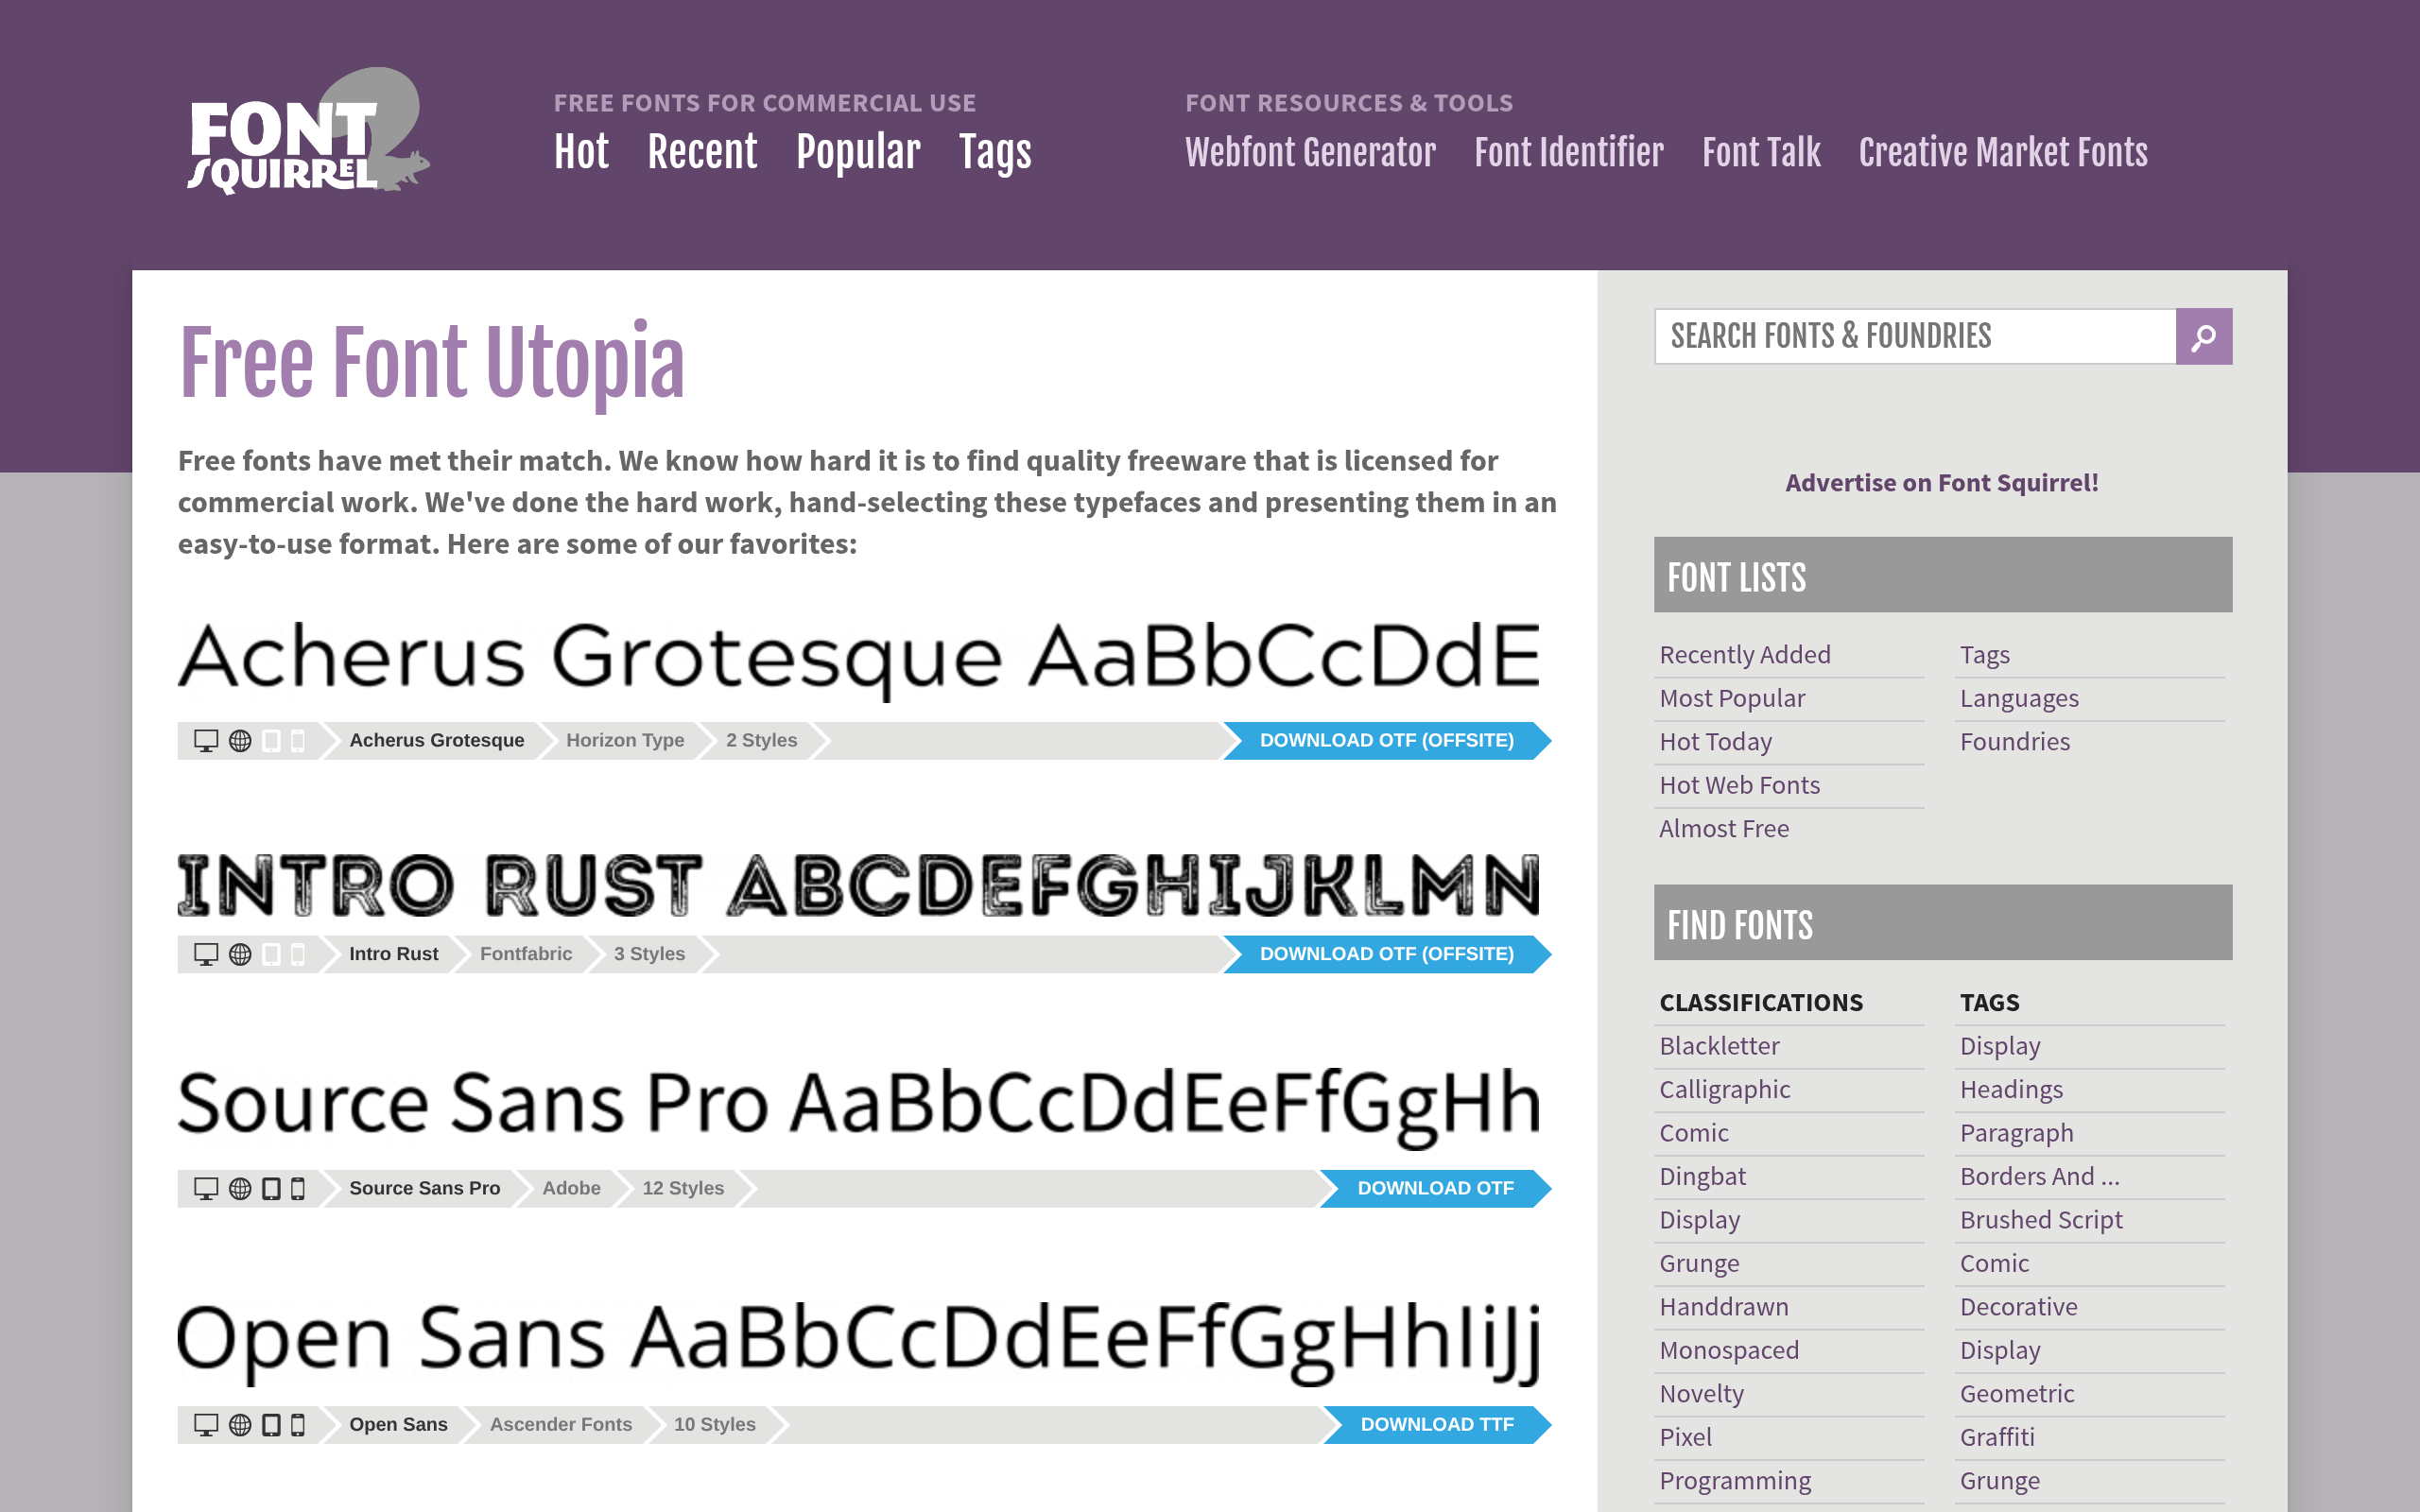2420x1512 pixels.
Task: Click web globe icon in Intro Rust row
Action: (240, 954)
